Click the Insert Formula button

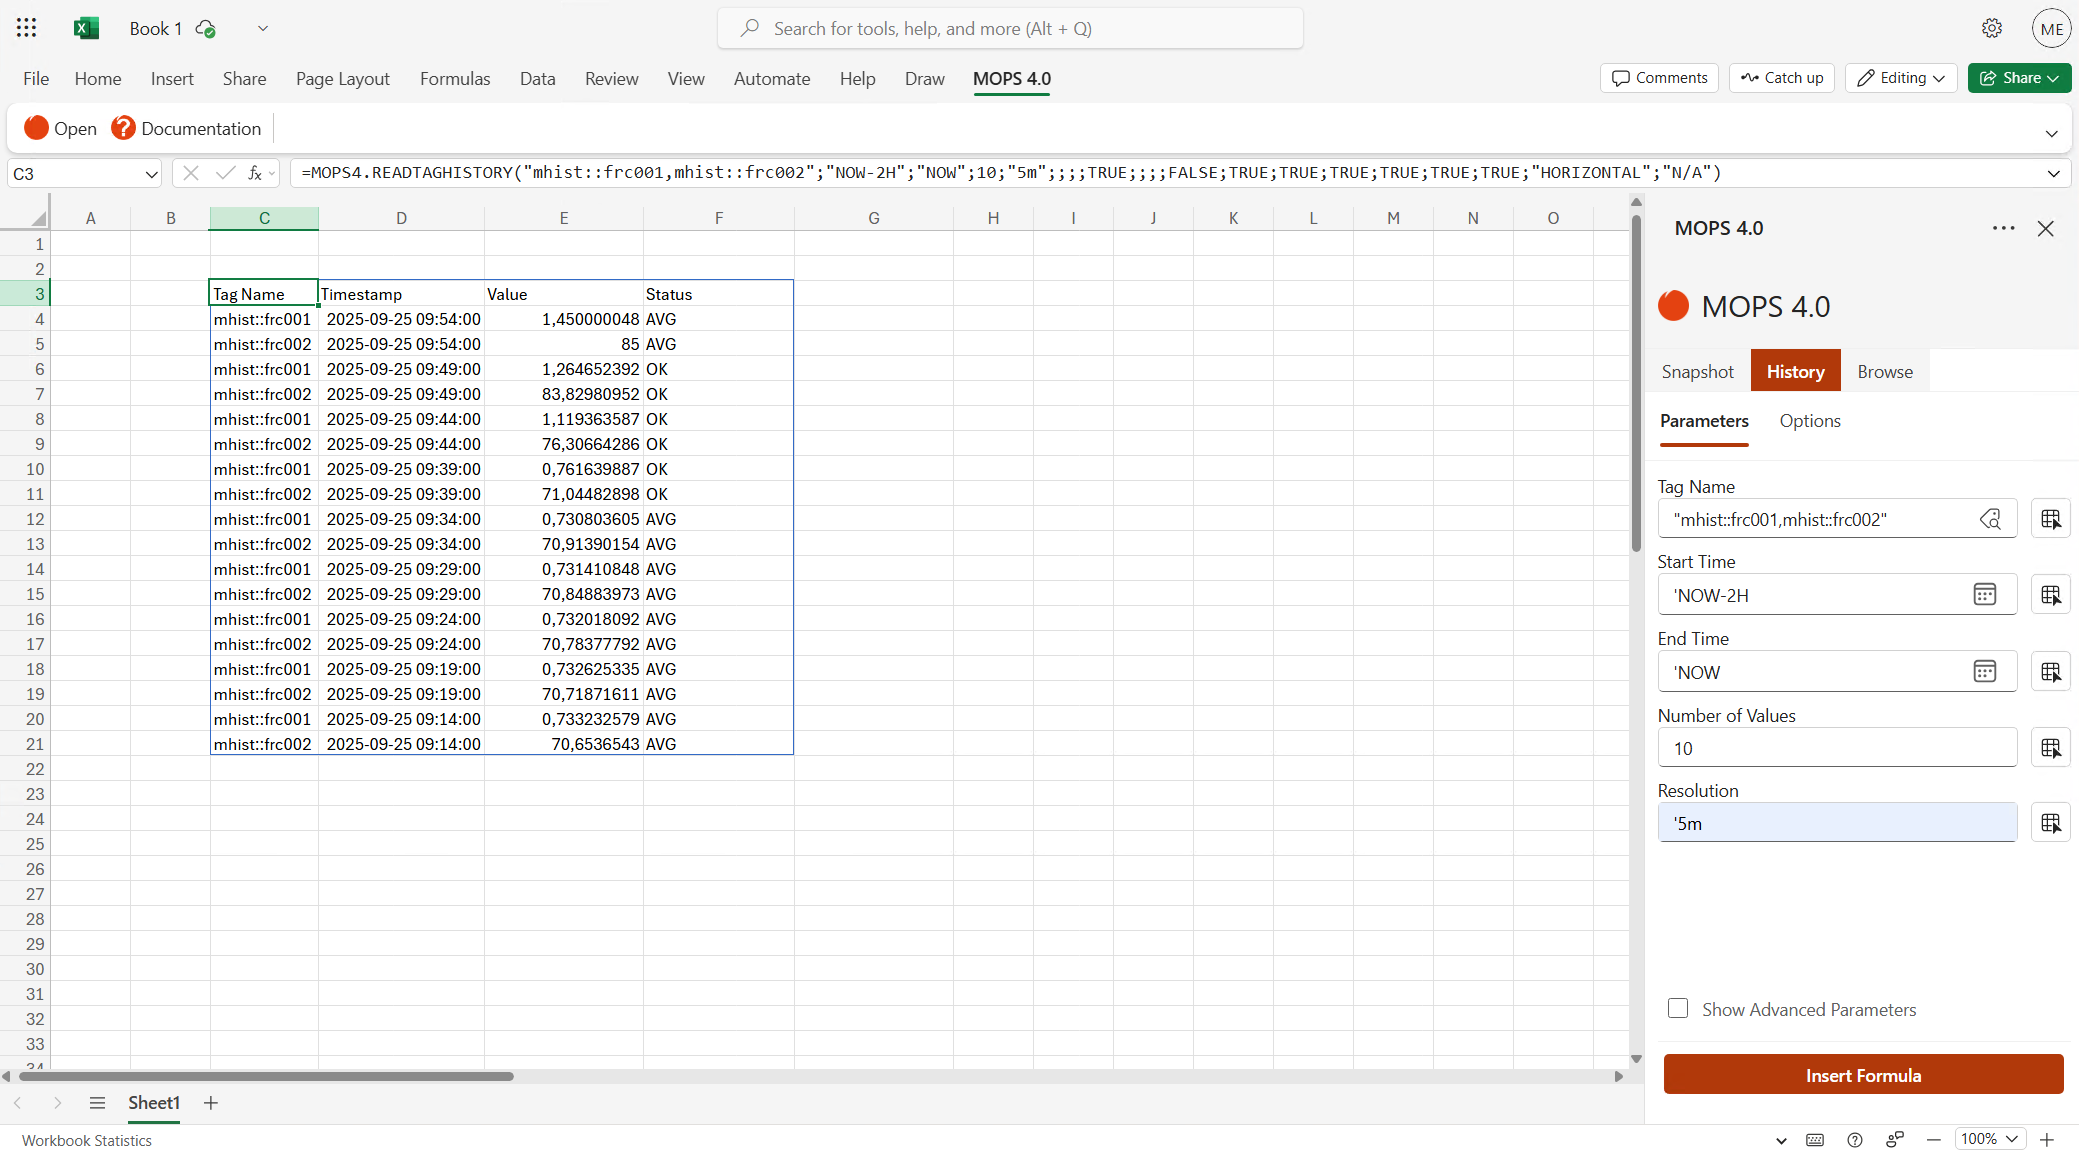point(1863,1074)
